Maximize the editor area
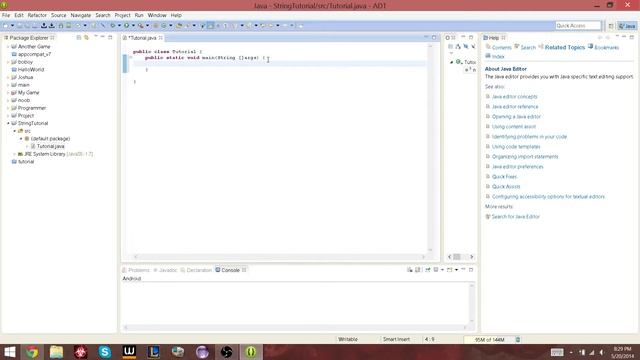Screen dimensions: 640x360 434,37
